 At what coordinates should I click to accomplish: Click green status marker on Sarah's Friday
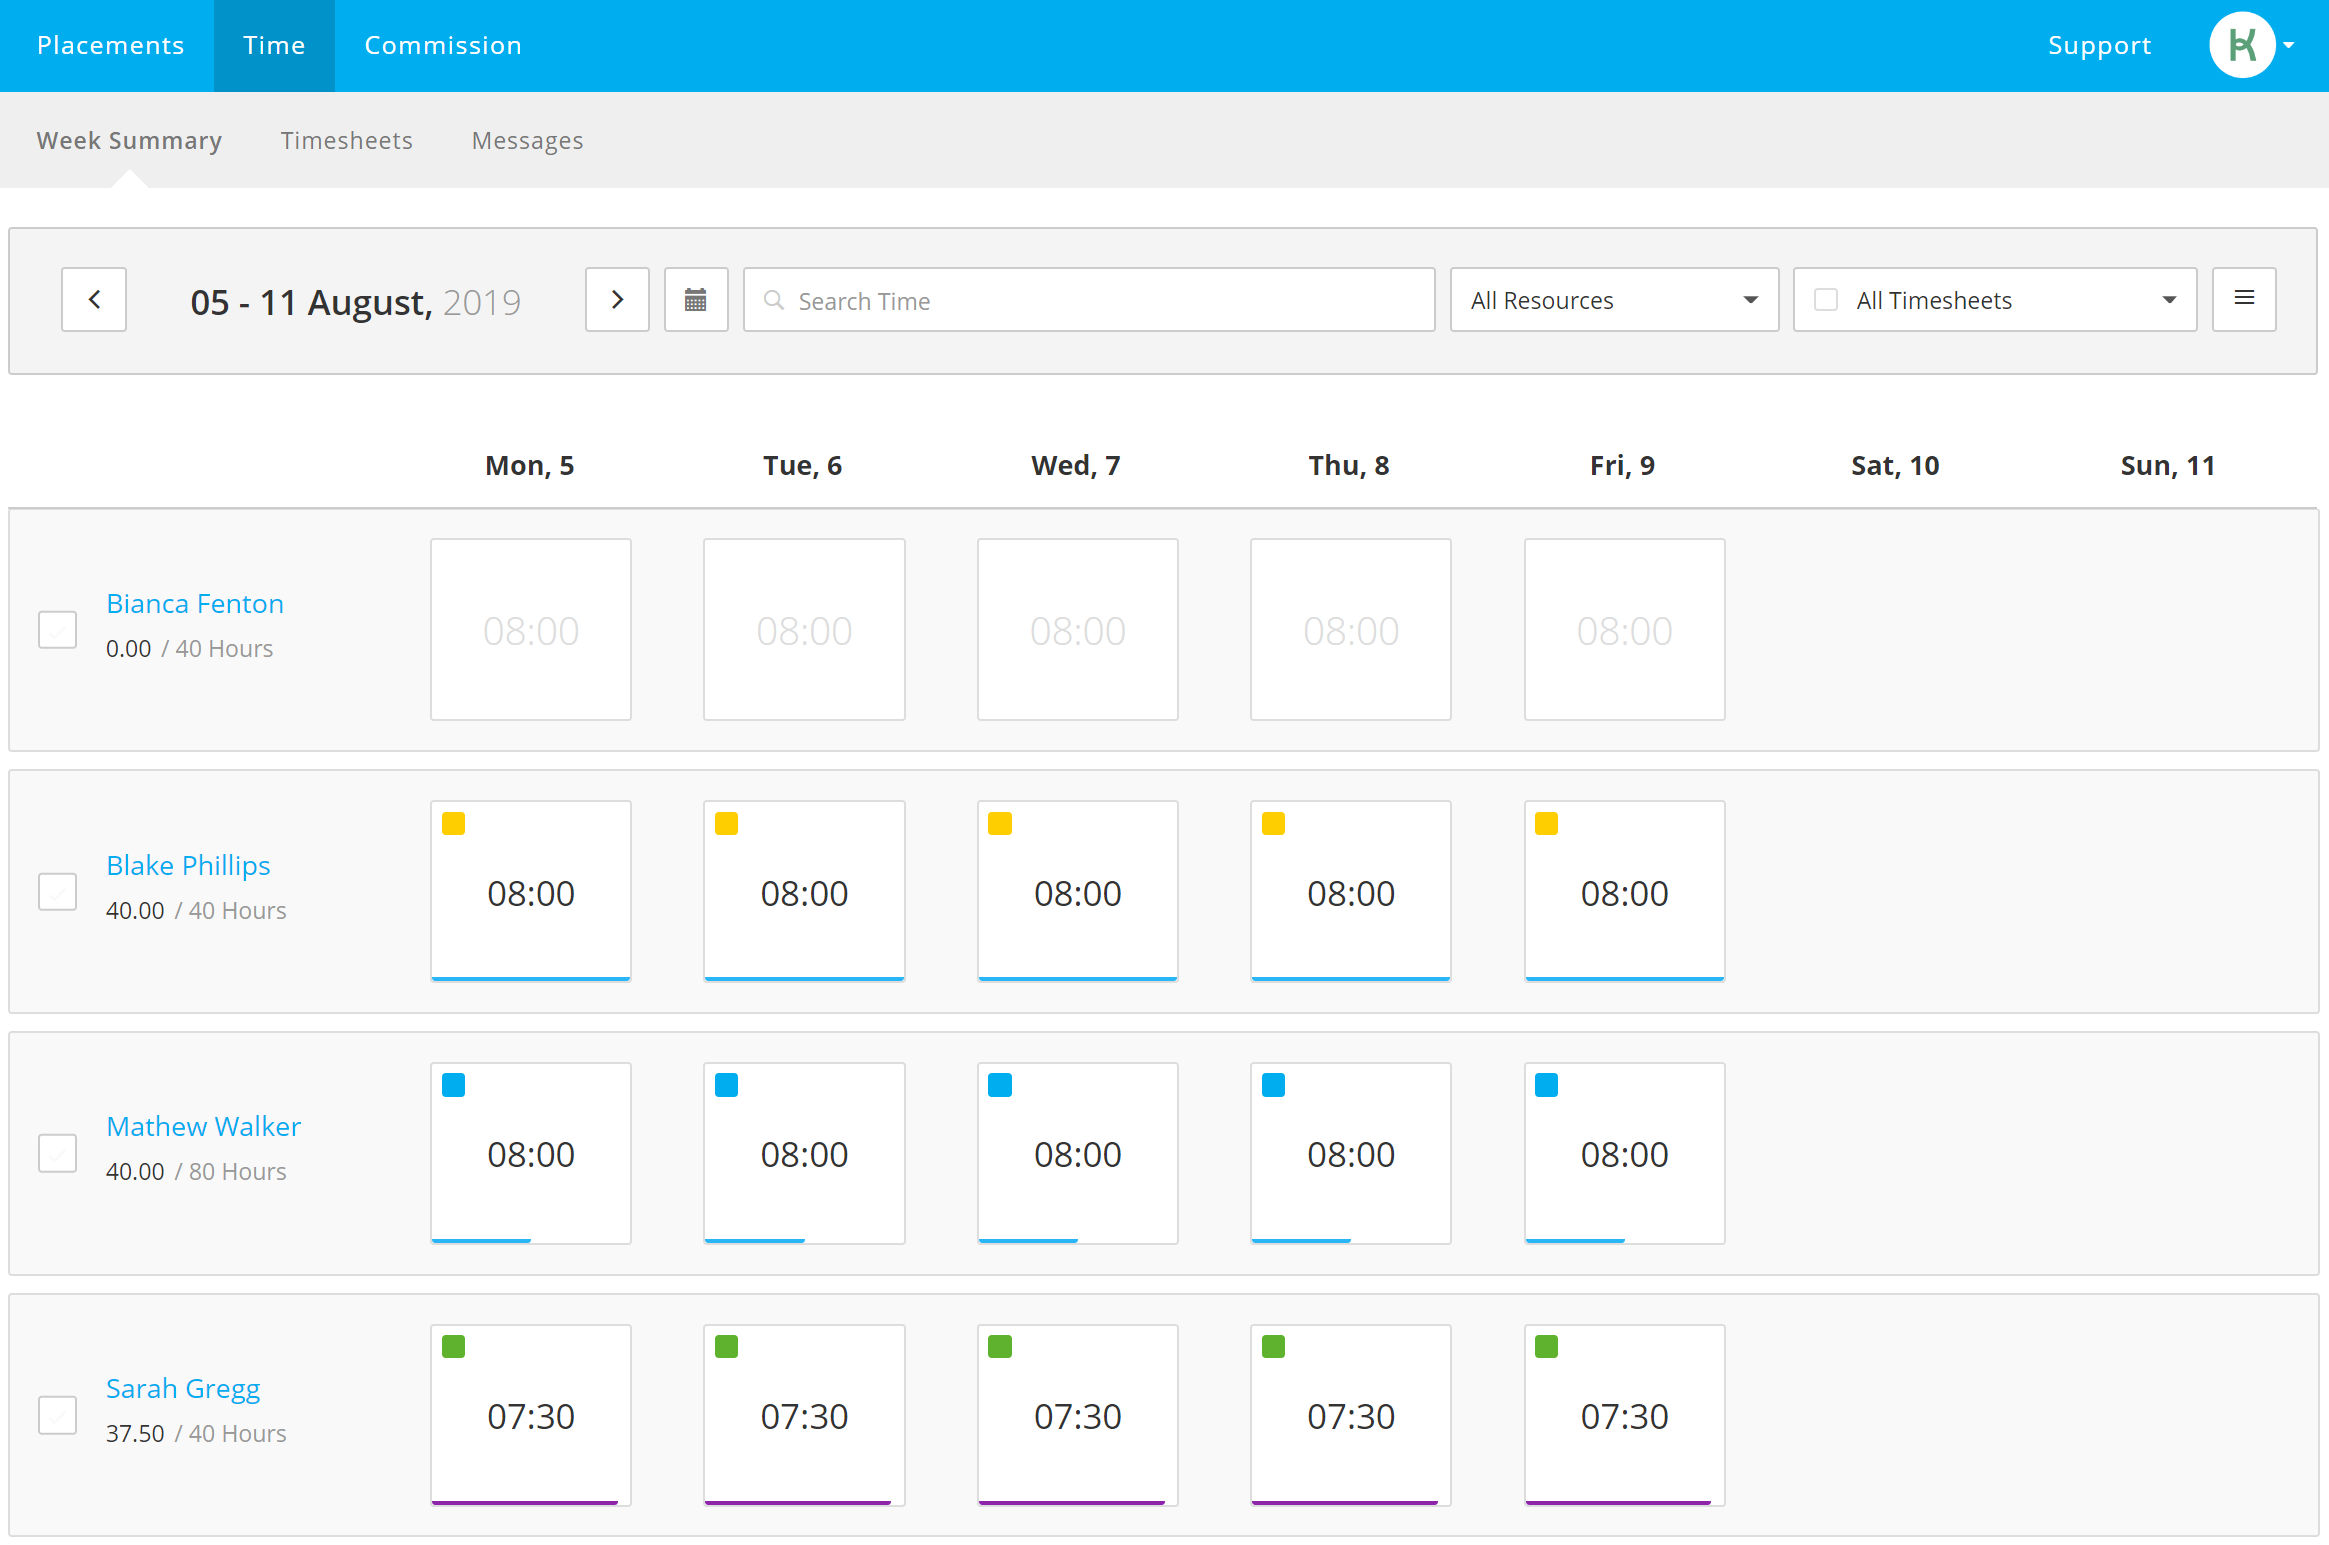point(1547,1347)
